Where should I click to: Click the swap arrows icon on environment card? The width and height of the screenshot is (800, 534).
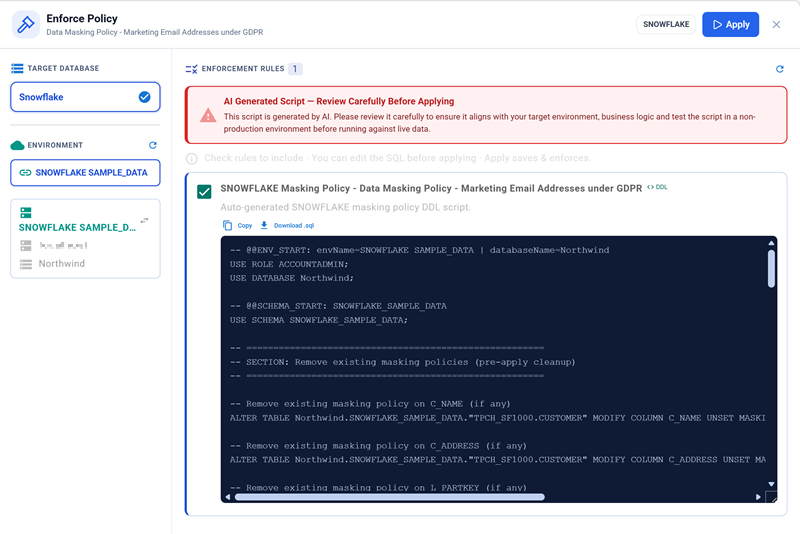144,220
